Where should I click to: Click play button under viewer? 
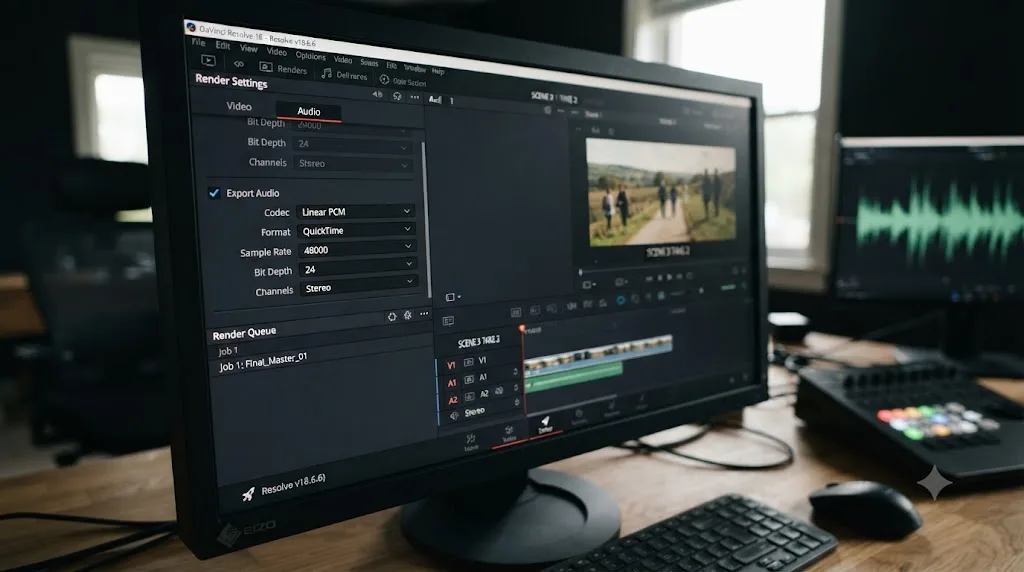[x=669, y=277]
